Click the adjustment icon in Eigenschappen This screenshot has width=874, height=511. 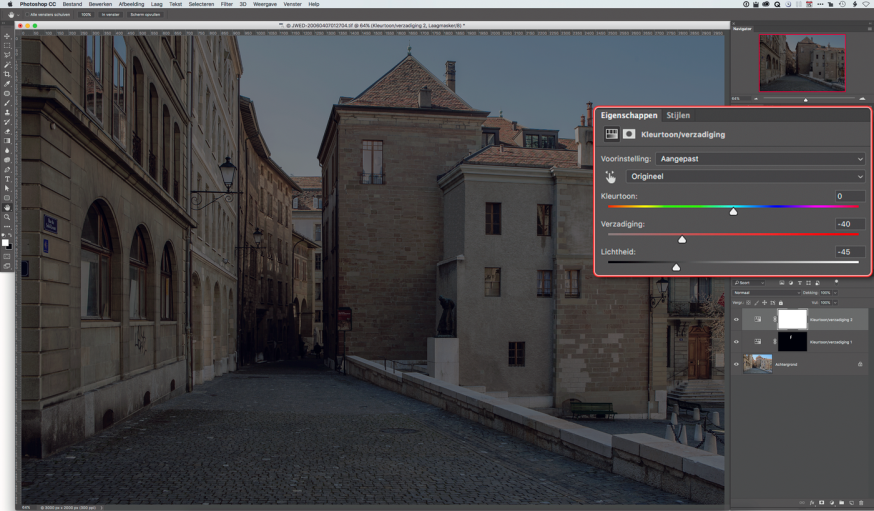click(x=611, y=134)
